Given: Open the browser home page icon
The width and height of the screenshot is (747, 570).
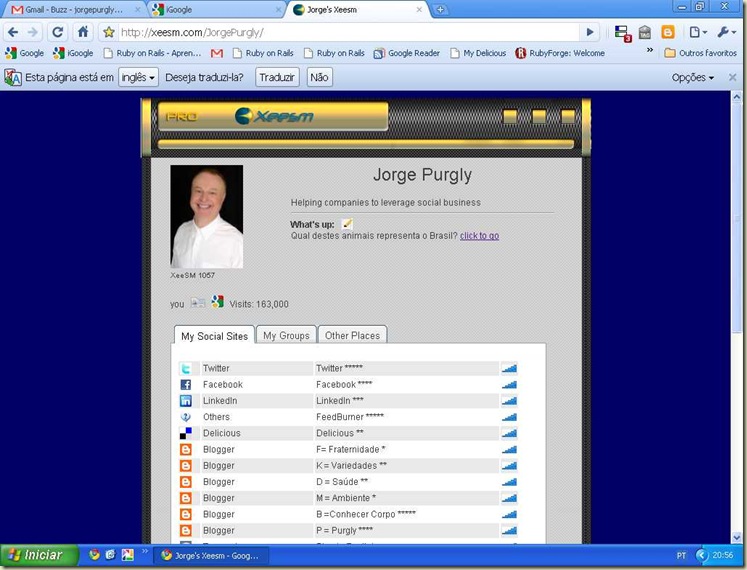Looking at the screenshot, I should point(83,32).
